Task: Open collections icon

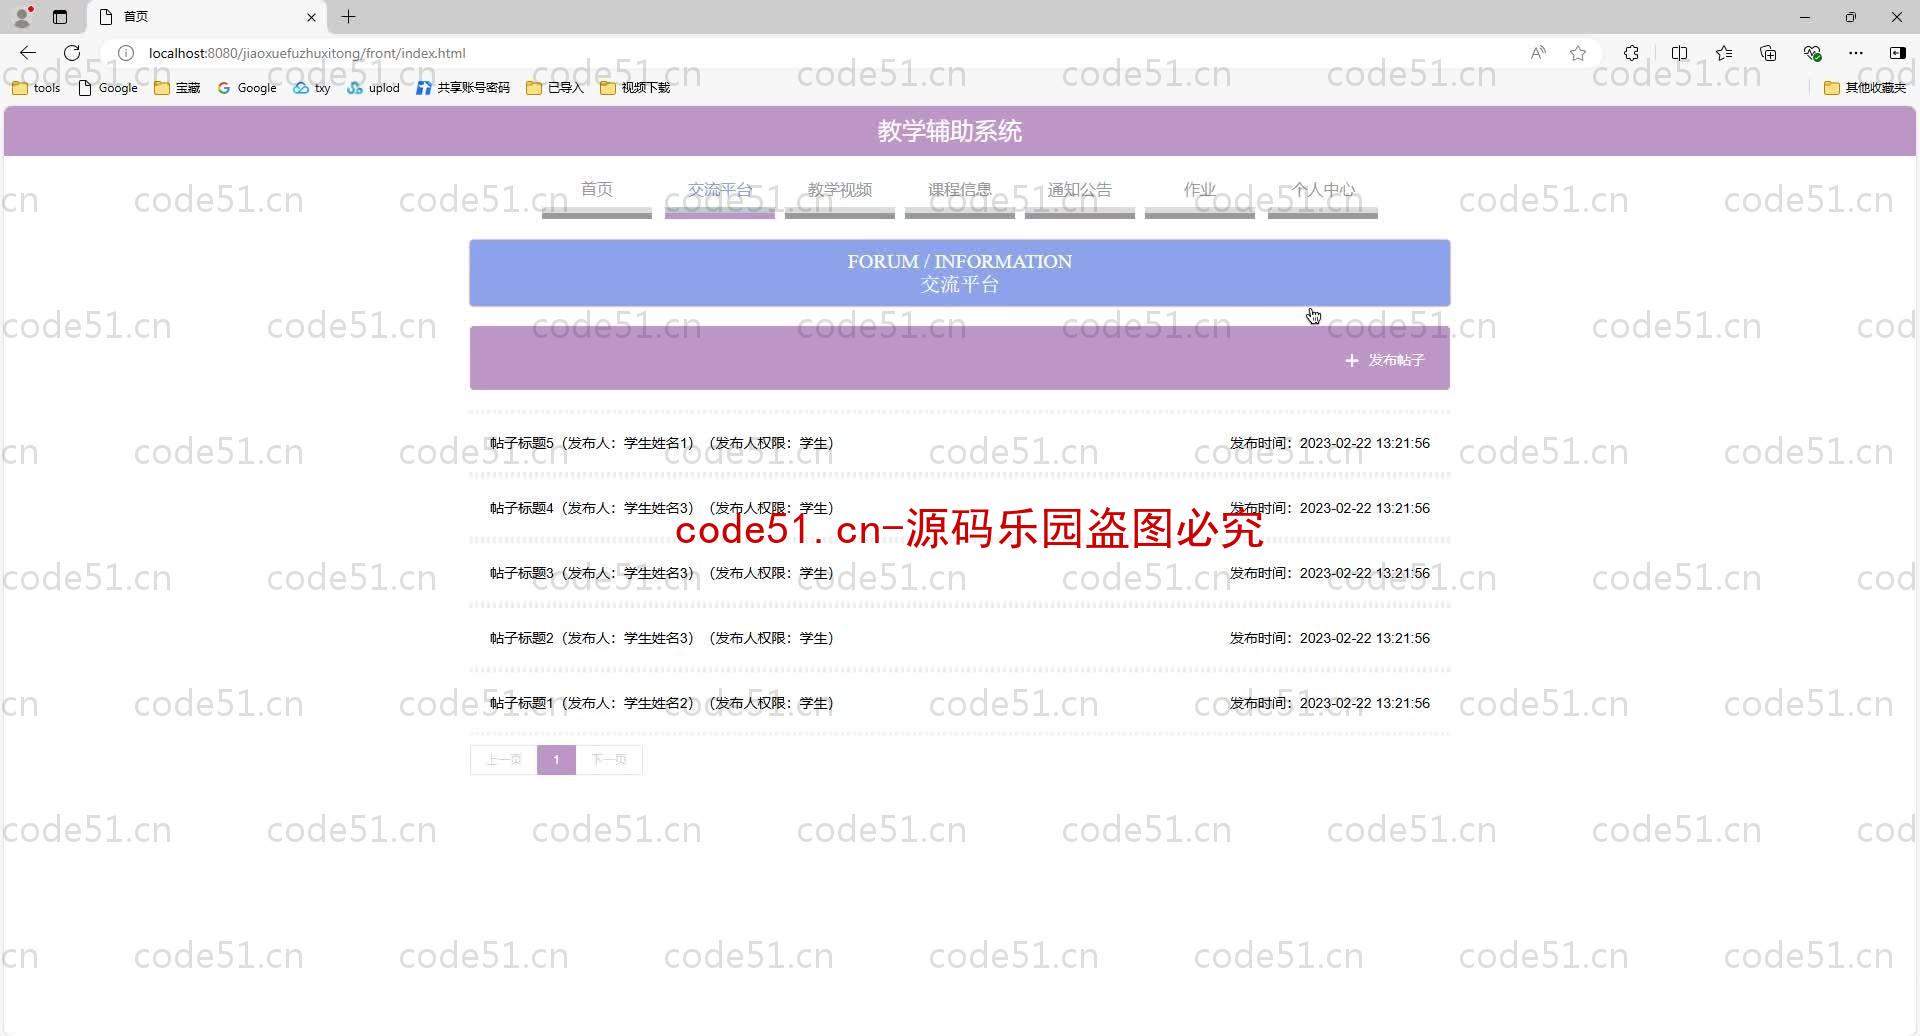Action: pos(1768,53)
